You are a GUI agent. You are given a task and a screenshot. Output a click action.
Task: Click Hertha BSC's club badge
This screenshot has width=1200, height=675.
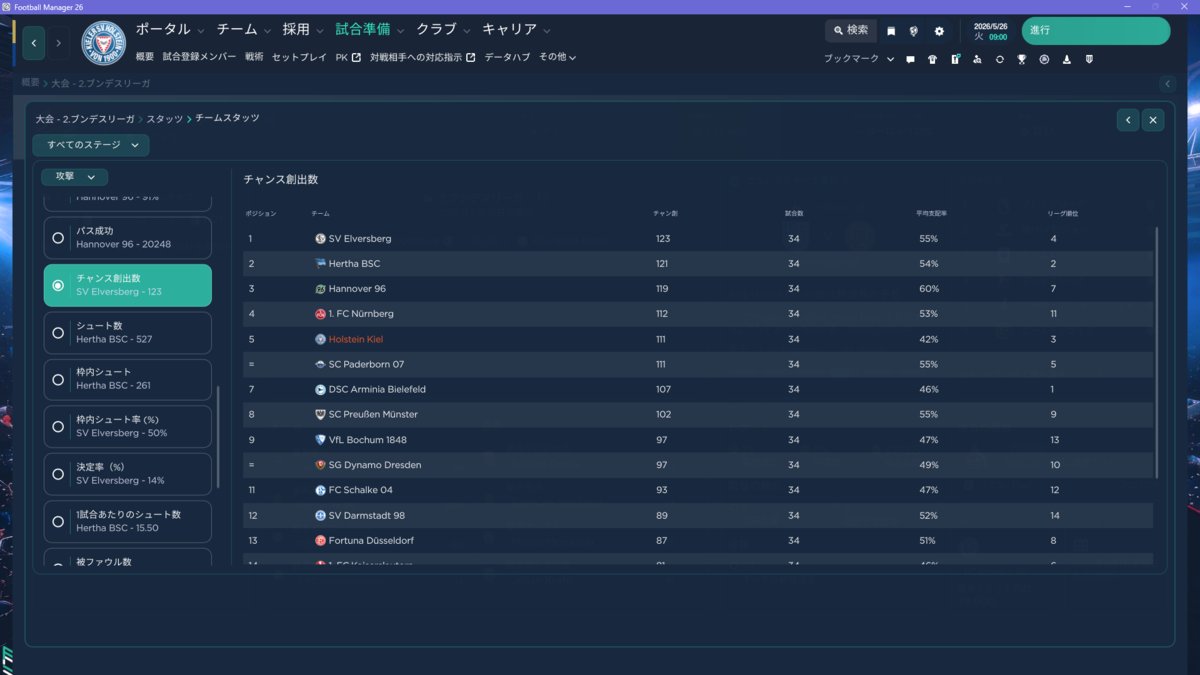click(320, 264)
